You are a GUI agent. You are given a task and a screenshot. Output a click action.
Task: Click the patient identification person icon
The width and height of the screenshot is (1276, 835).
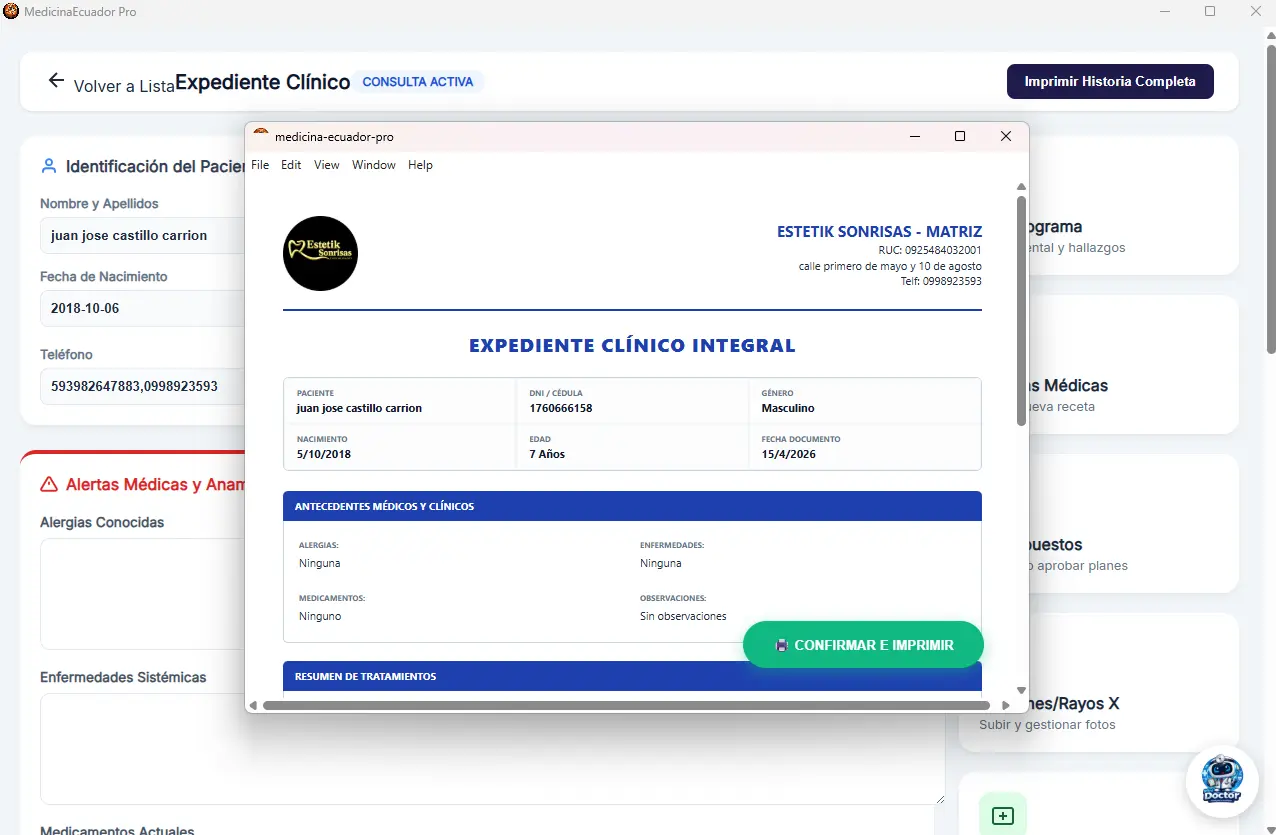click(x=49, y=166)
